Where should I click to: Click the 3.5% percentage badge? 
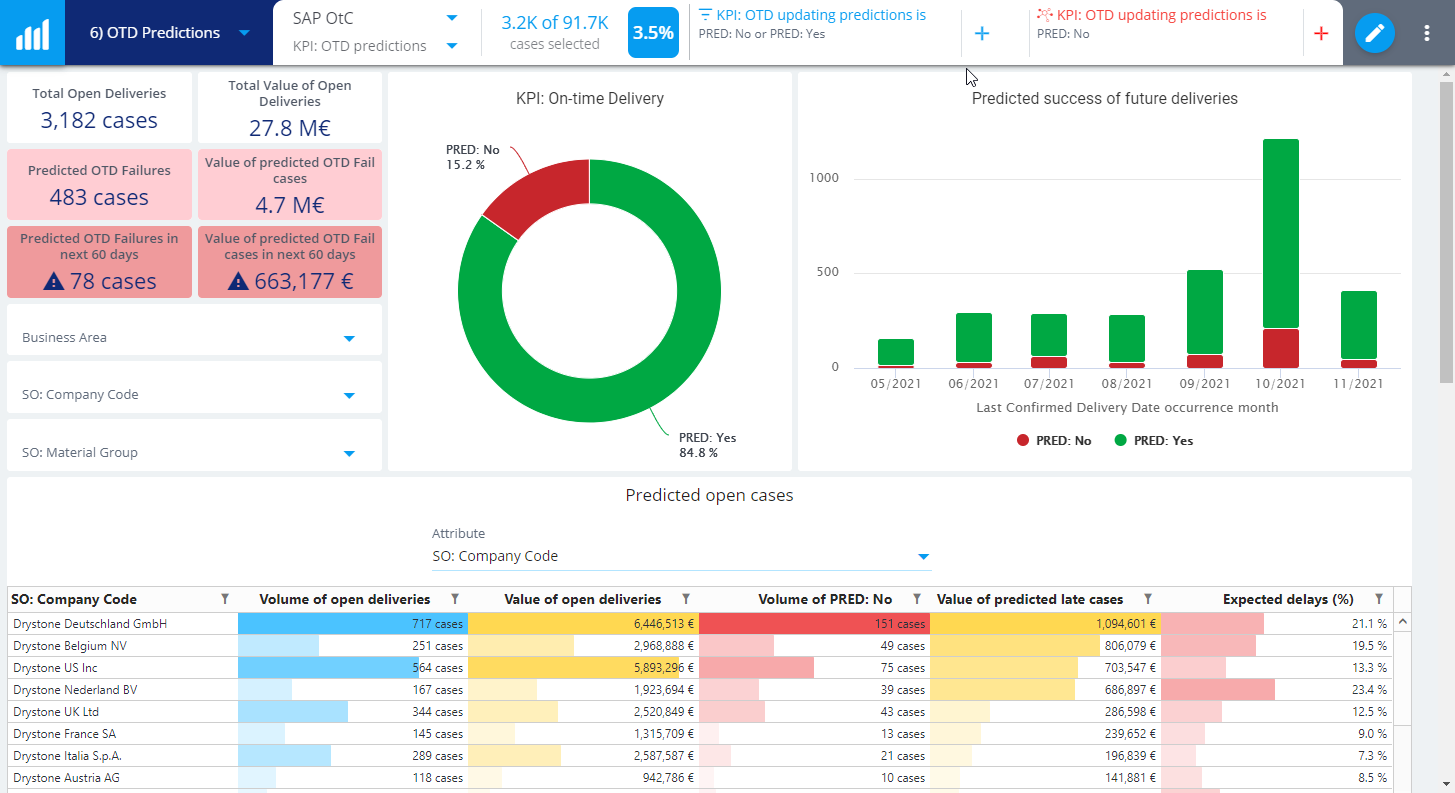(653, 33)
